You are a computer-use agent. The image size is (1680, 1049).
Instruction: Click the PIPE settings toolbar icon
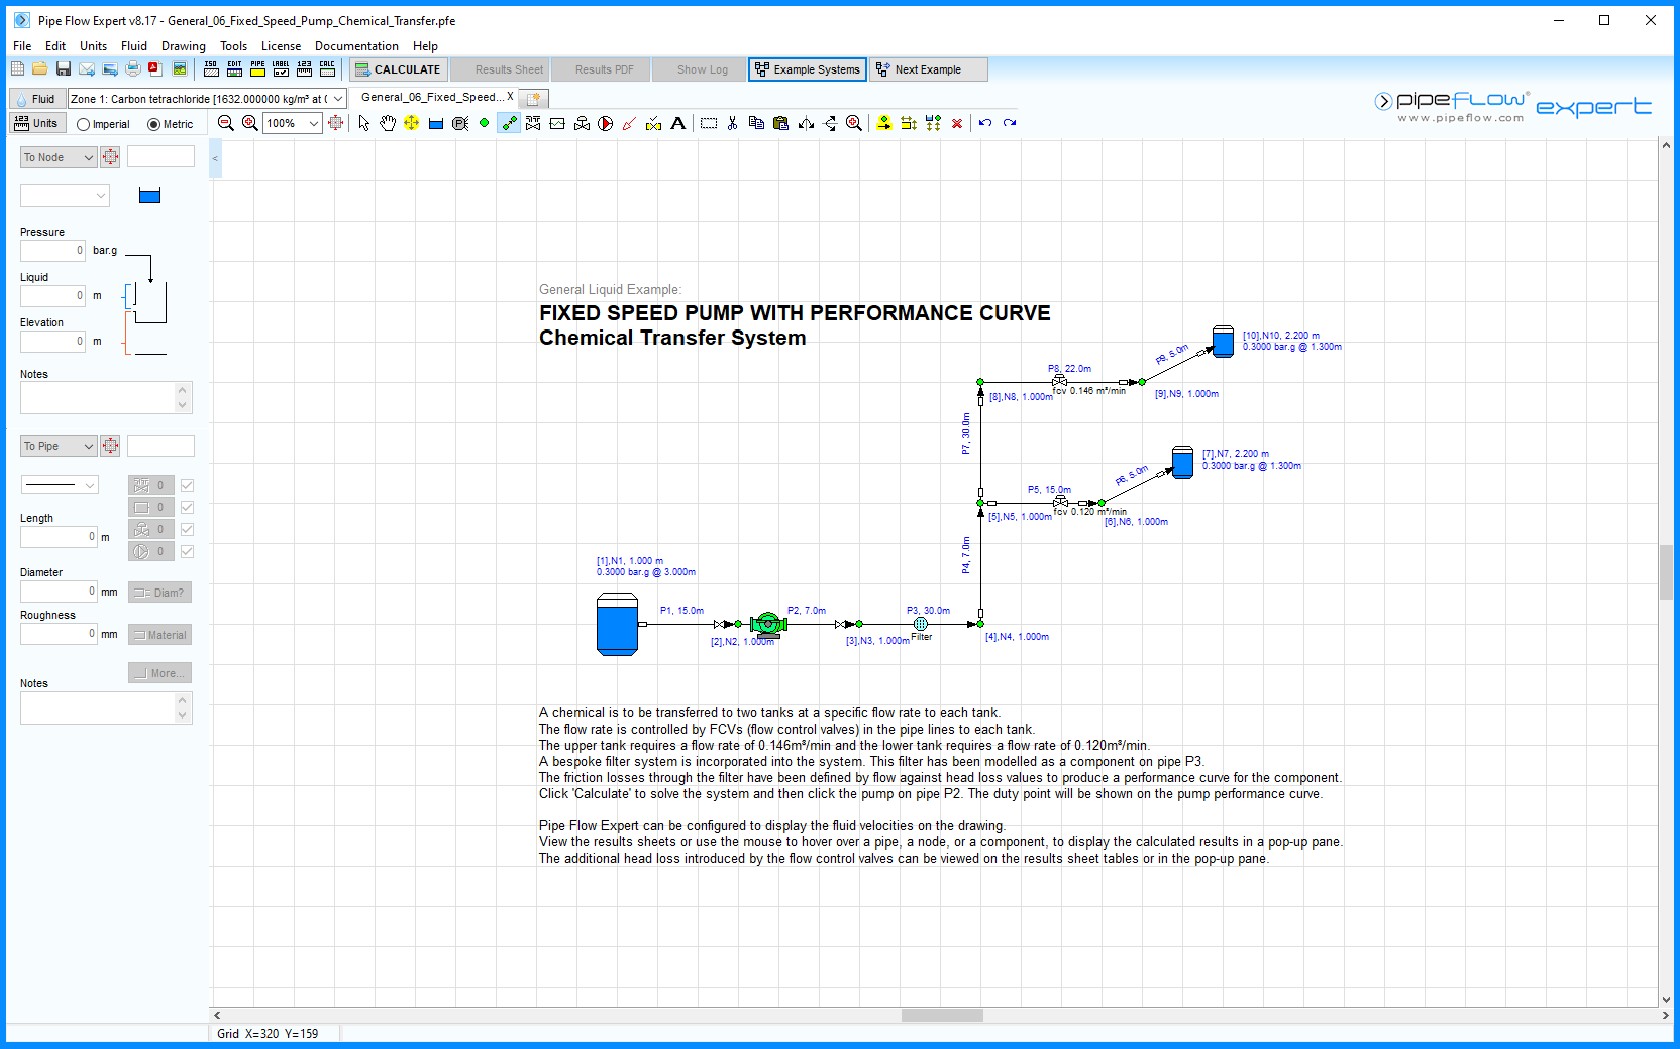pos(257,69)
